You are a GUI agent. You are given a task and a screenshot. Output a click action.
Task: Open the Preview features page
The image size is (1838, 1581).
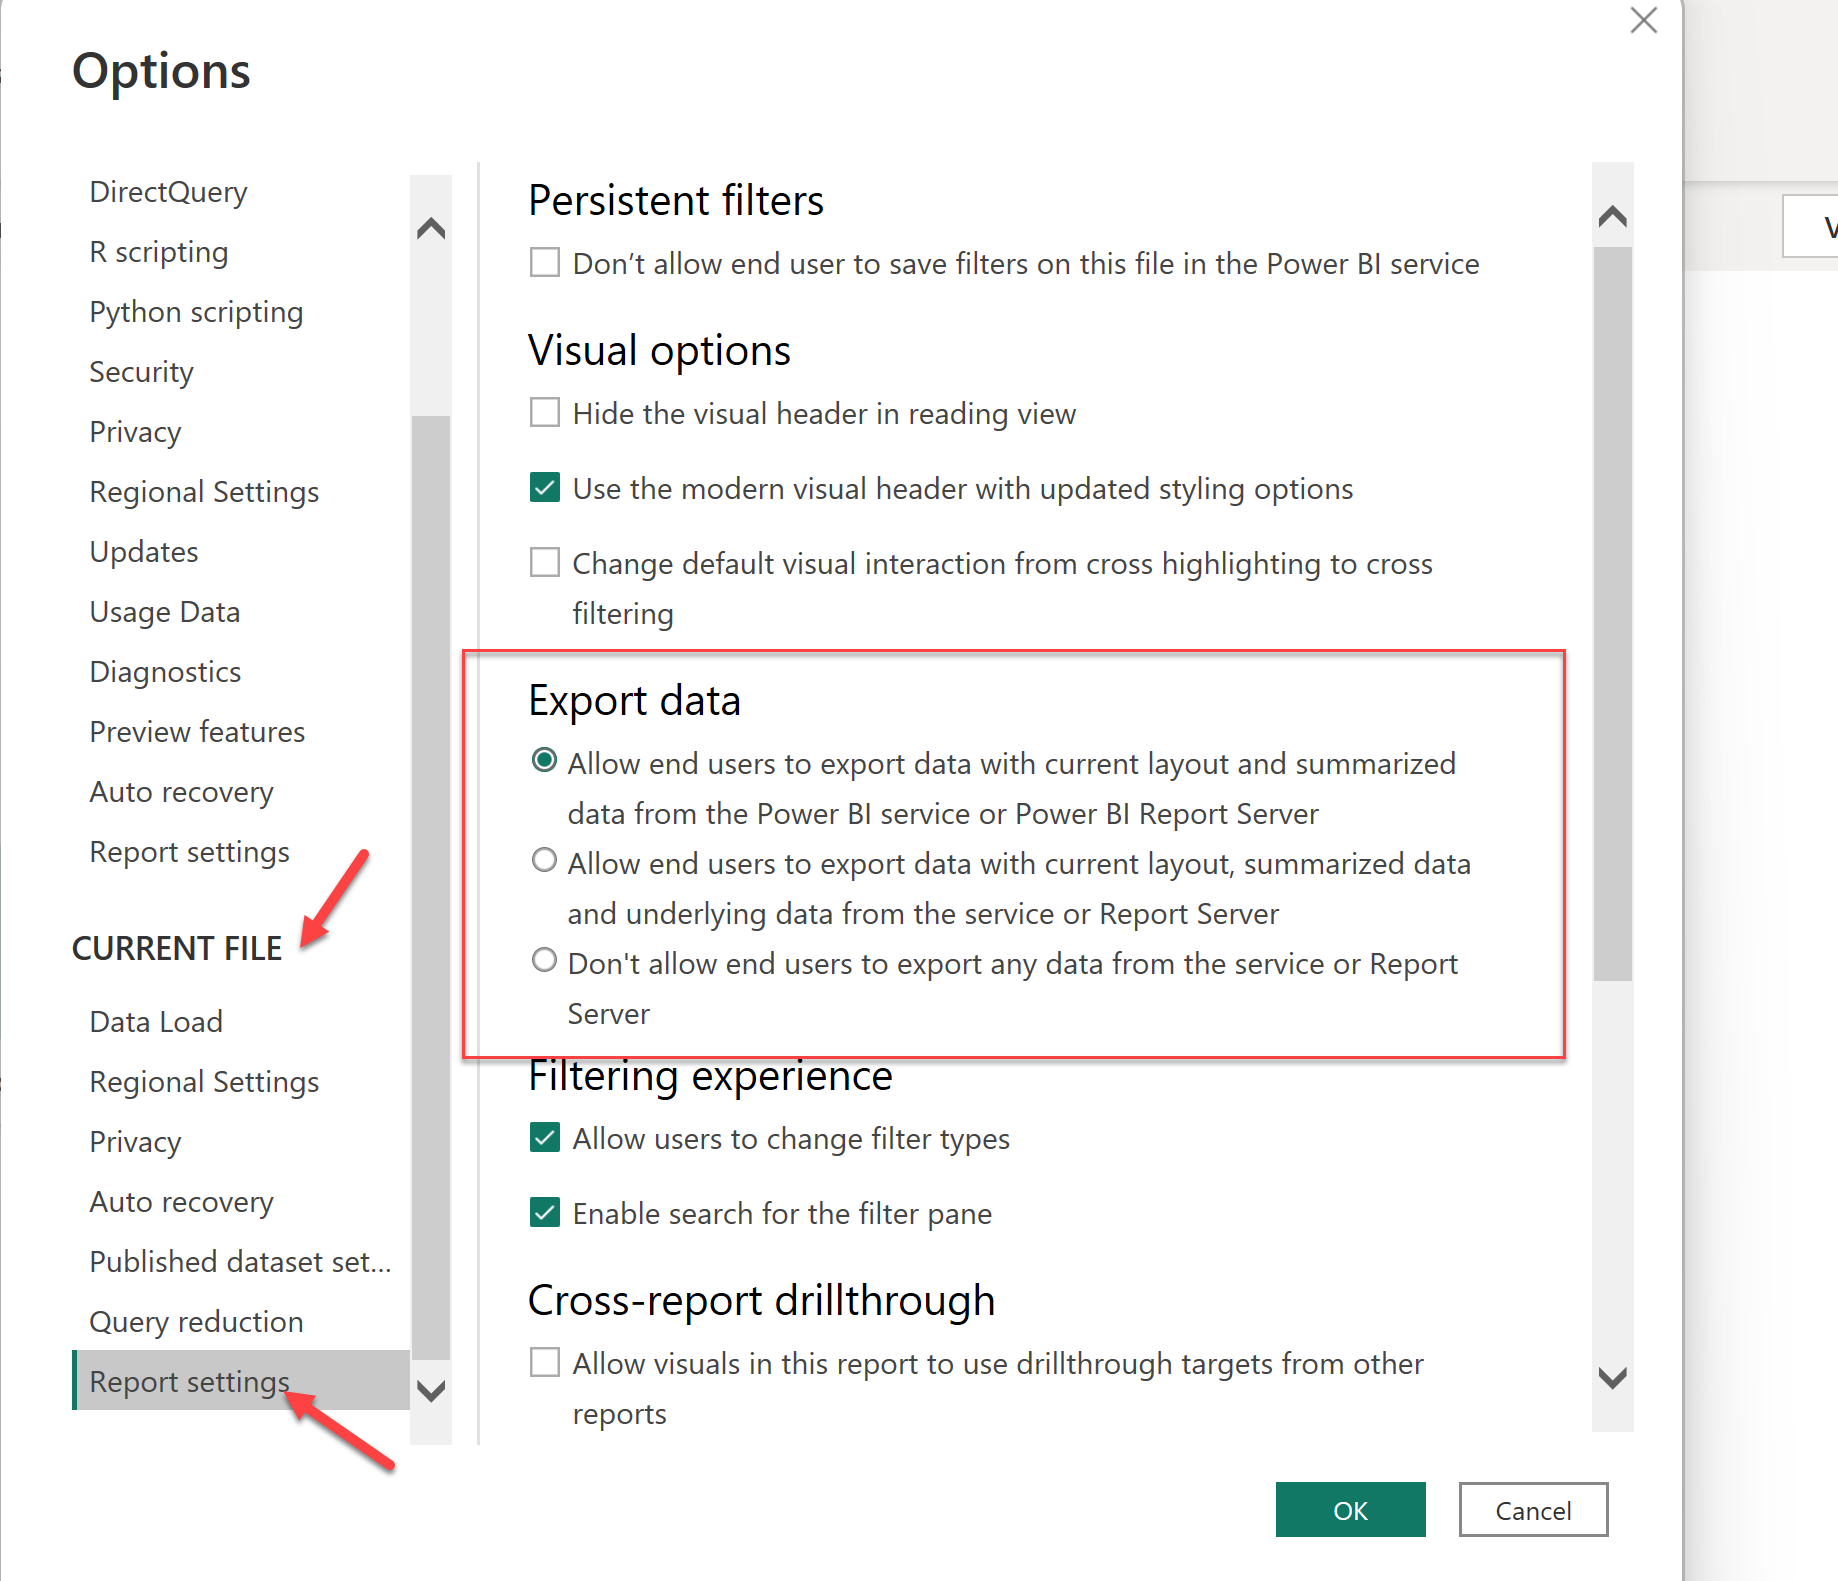click(197, 732)
